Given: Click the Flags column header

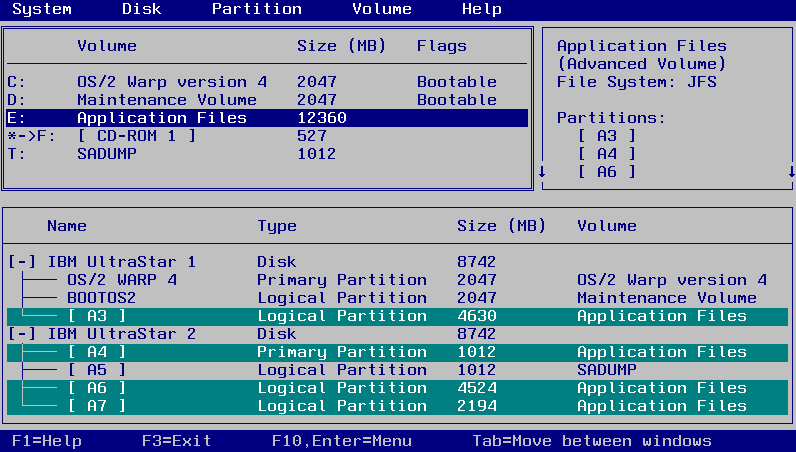Looking at the screenshot, I should [442, 46].
